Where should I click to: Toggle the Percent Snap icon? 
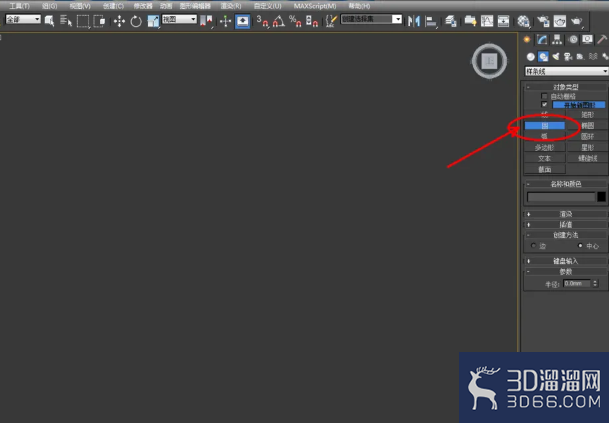pyautogui.click(x=295, y=21)
